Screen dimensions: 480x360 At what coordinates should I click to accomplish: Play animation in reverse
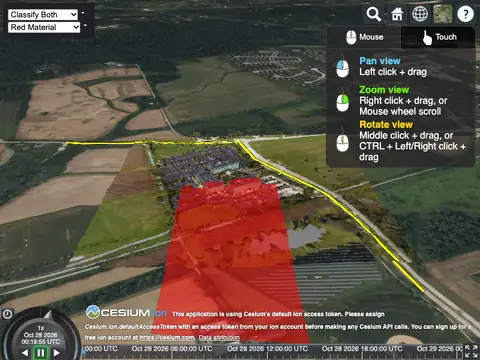[x=25, y=352]
